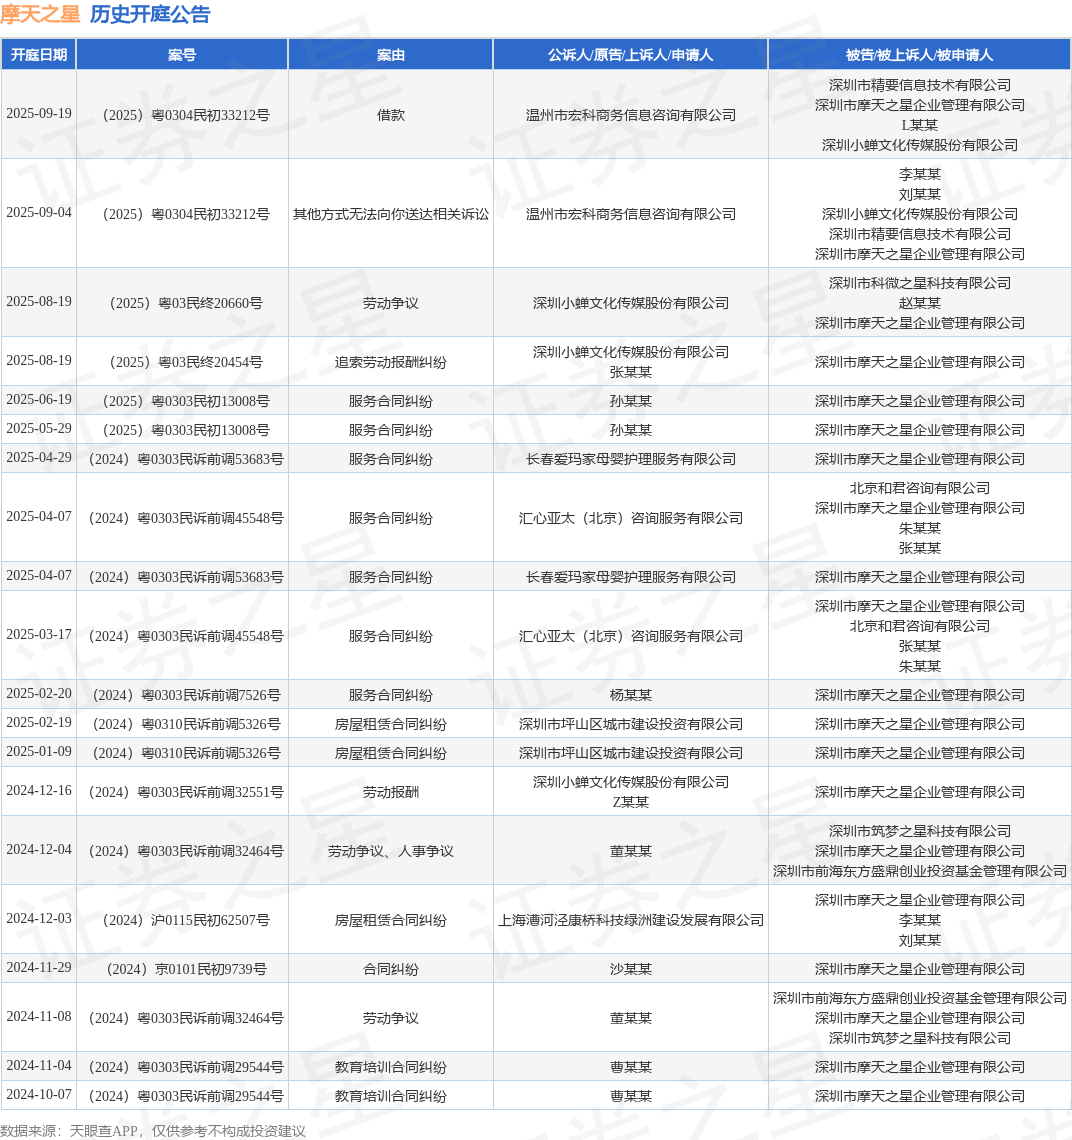Select the date 2025-01-09
The width and height of the screenshot is (1072, 1140).
pyautogui.click(x=39, y=751)
